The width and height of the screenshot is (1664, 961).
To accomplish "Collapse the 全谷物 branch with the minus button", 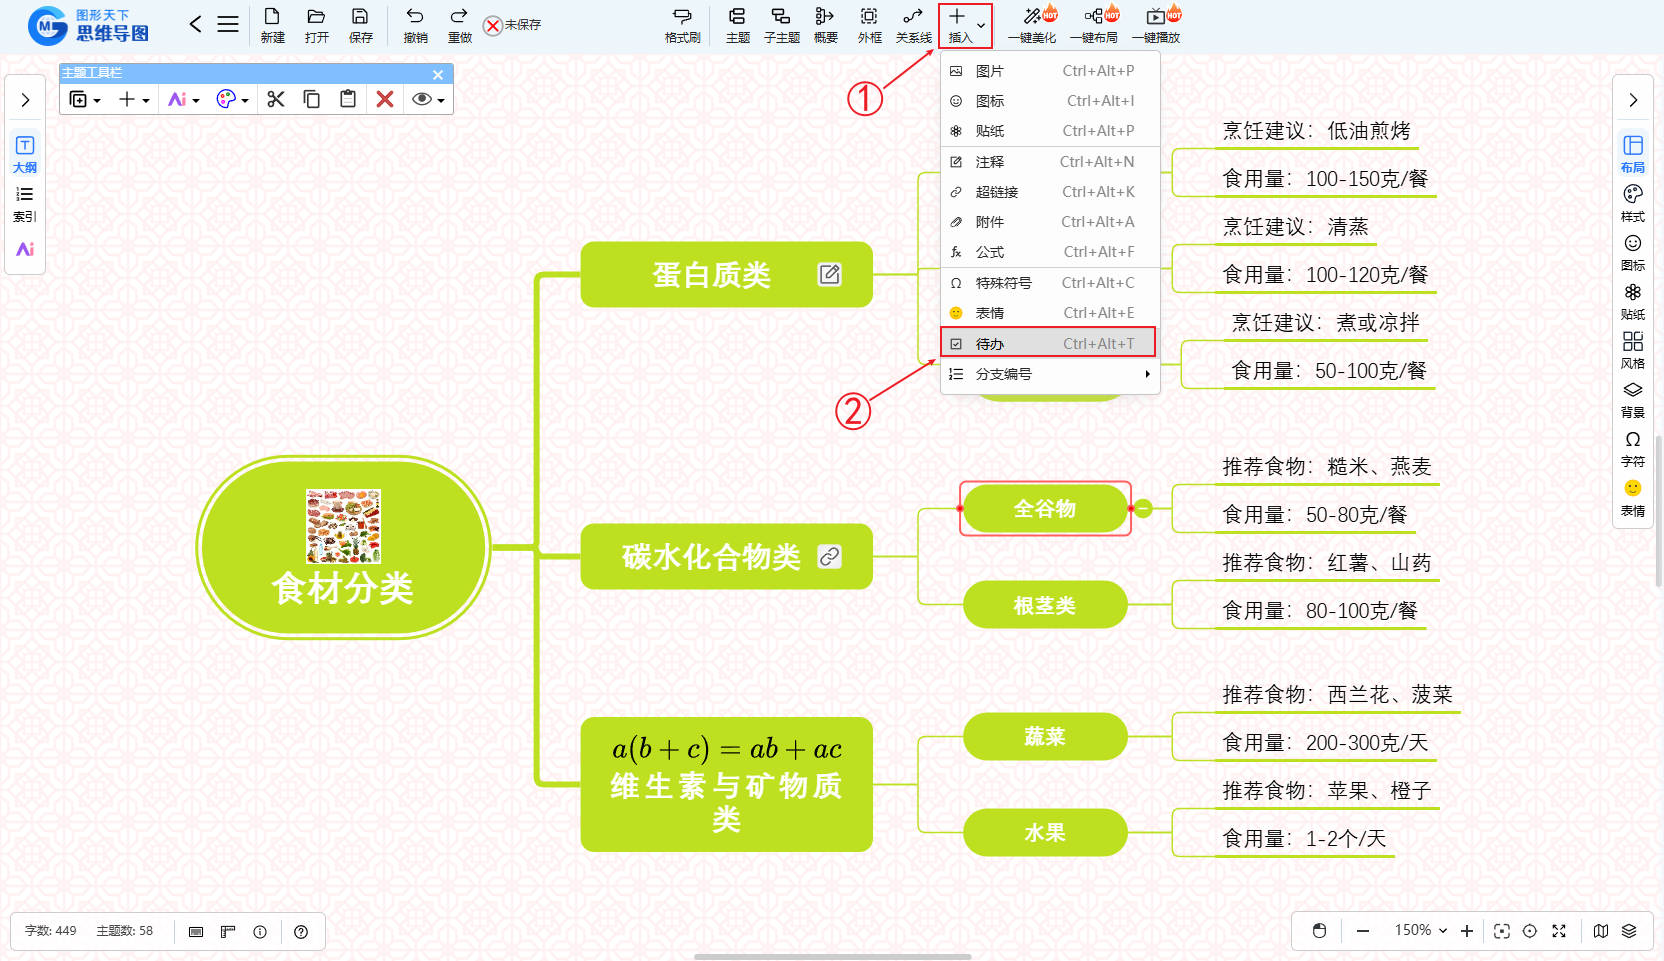I will pos(1144,508).
